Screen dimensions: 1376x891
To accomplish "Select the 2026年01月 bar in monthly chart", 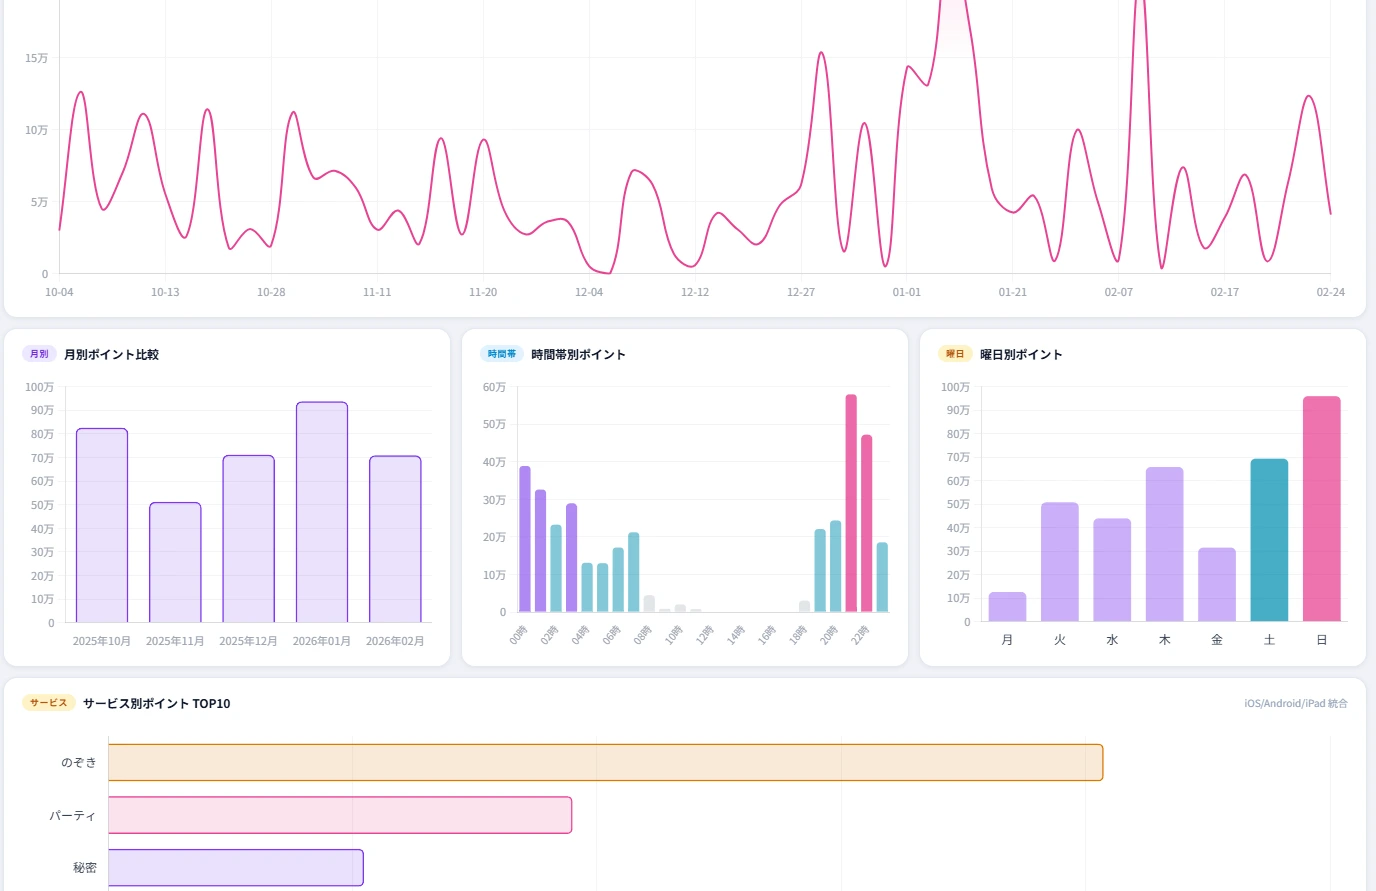I will (x=322, y=512).
